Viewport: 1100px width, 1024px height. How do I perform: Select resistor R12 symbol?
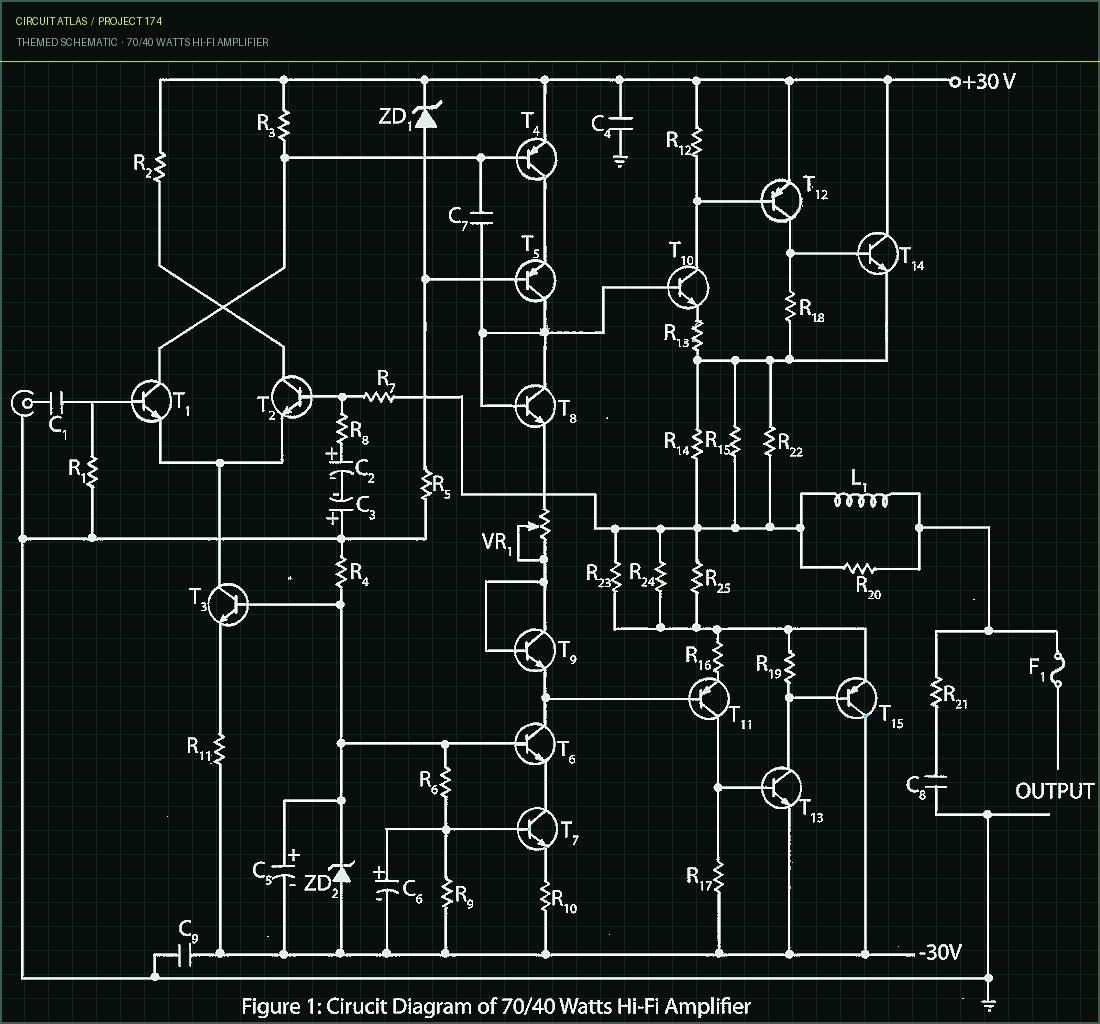697,142
